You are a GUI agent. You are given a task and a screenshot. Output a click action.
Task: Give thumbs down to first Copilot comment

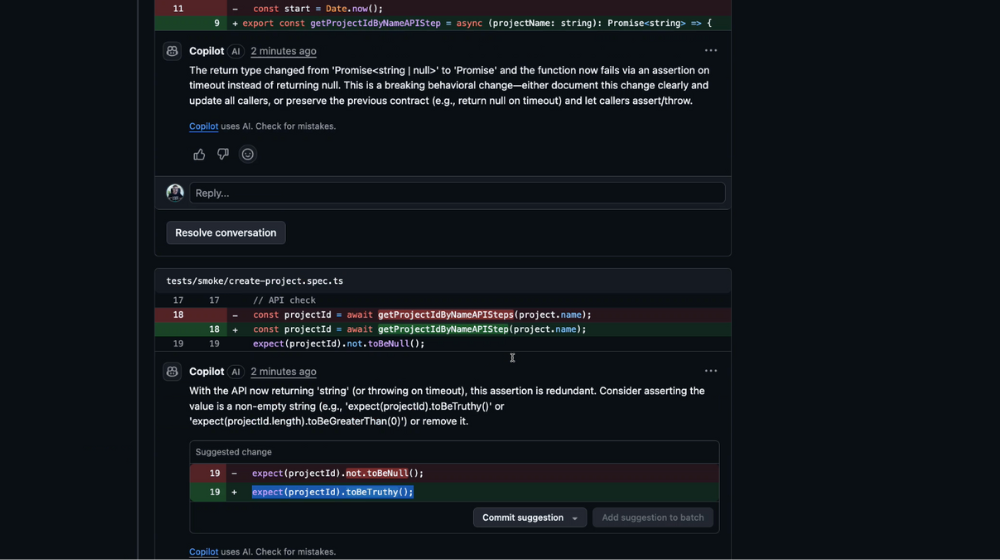click(x=223, y=154)
